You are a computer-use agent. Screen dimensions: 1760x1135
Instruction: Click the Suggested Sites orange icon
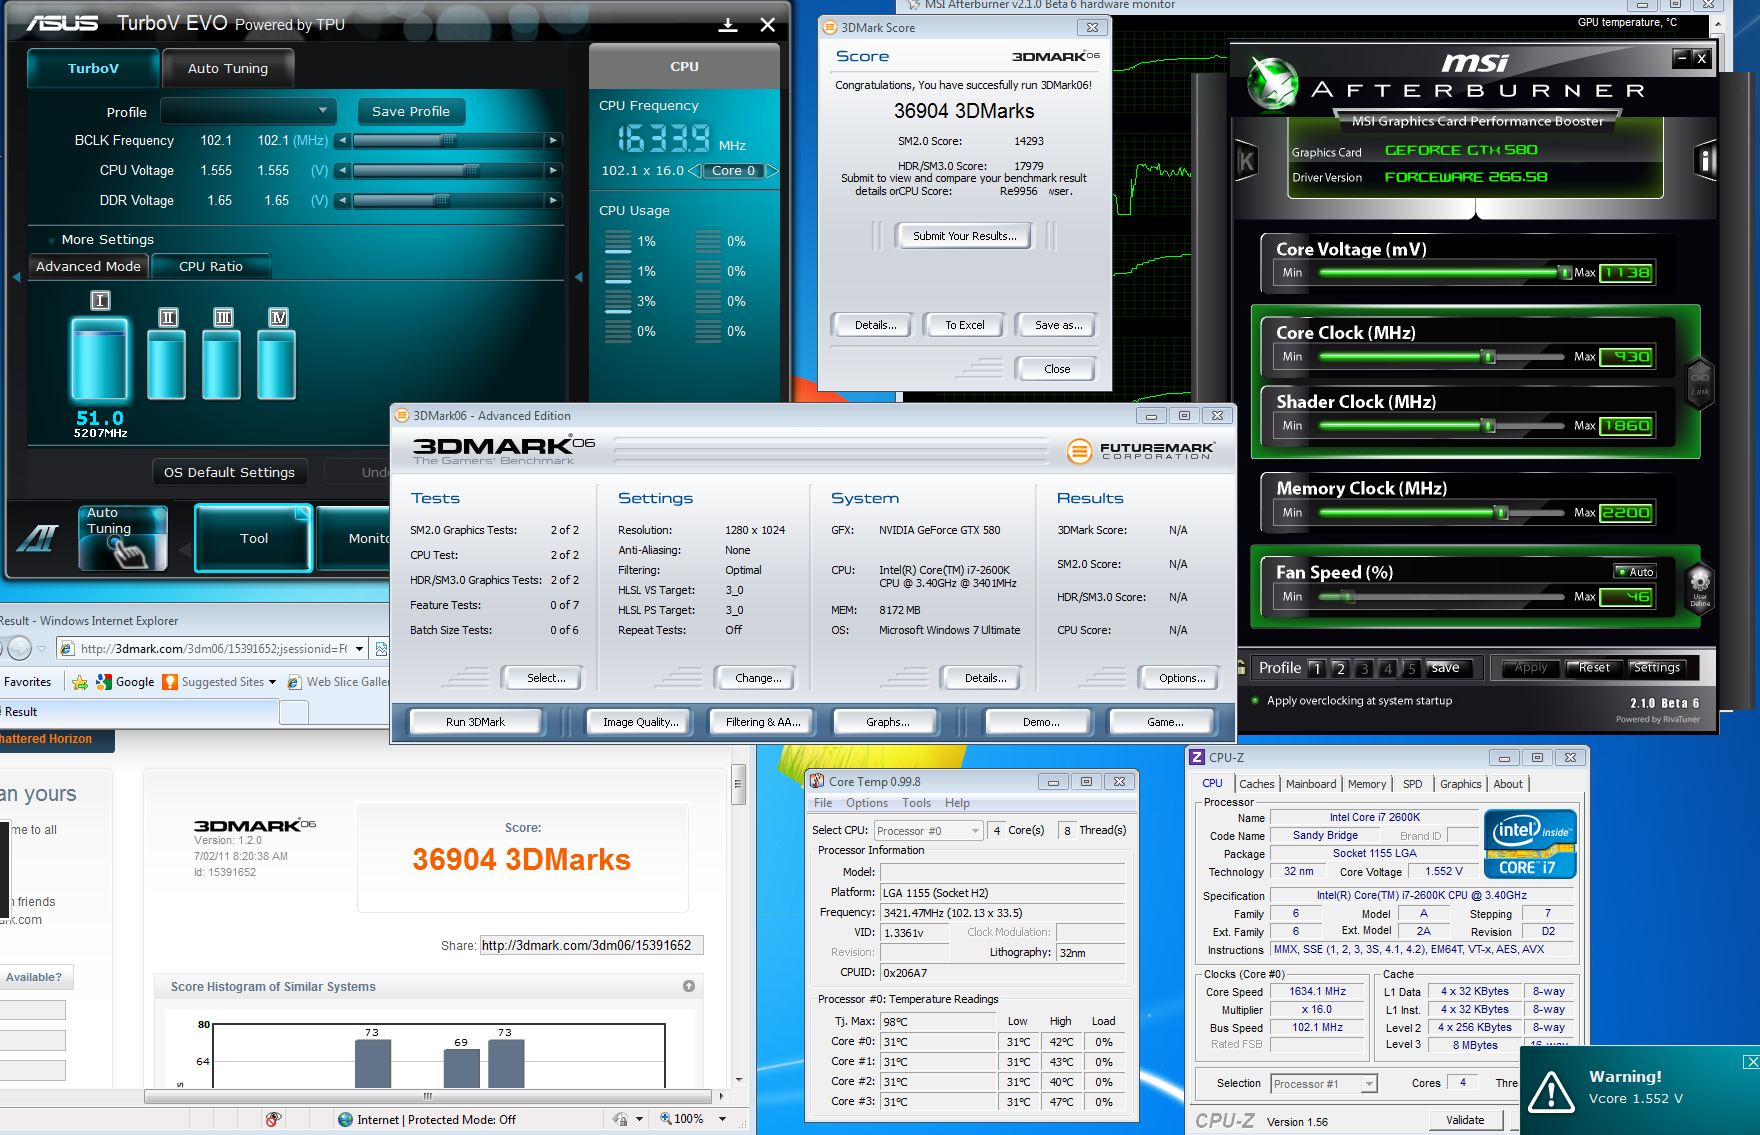tap(170, 682)
